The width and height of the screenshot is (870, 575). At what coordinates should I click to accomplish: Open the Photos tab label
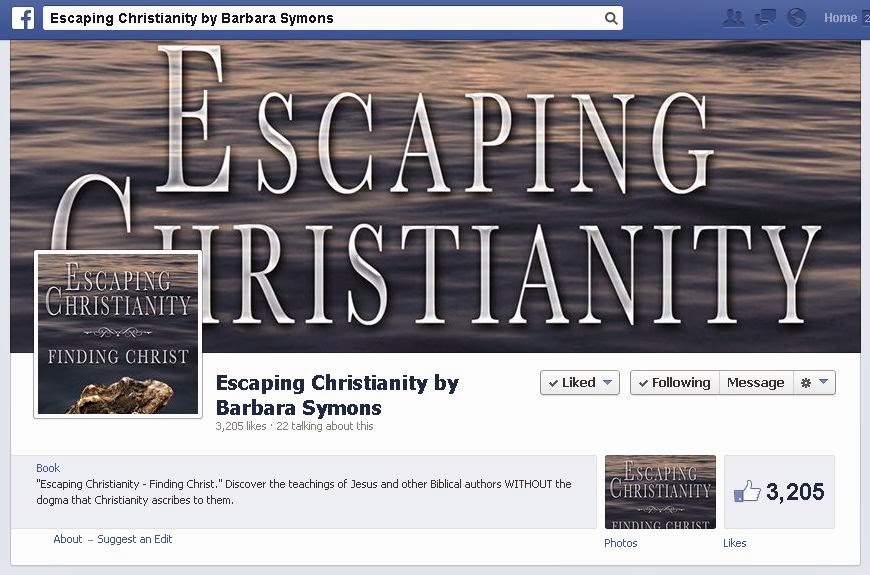point(620,543)
